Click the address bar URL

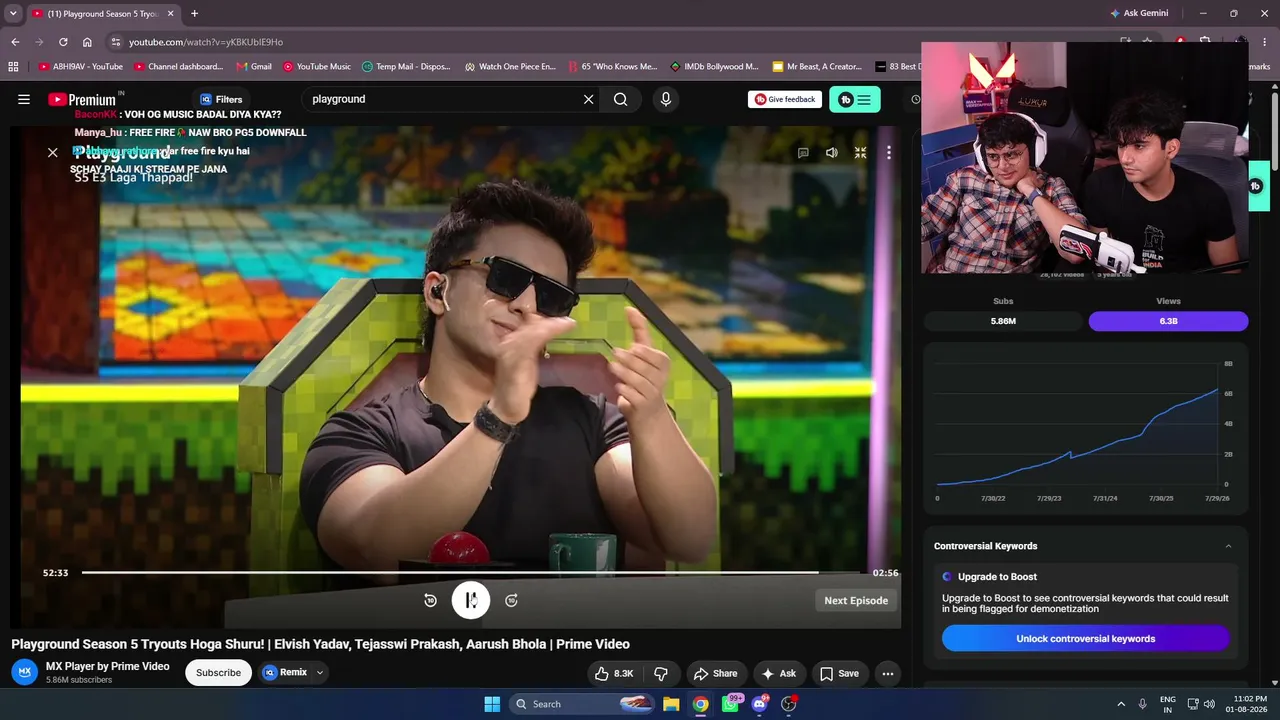click(206, 42)
